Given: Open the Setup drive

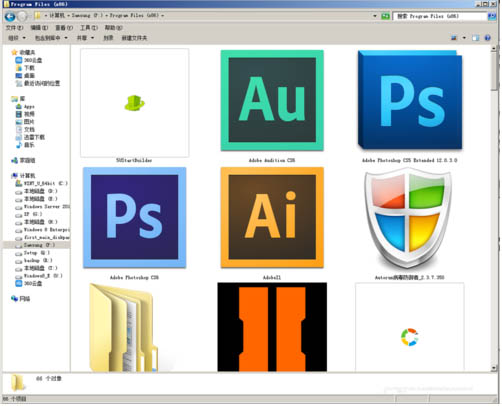Looking at the screenshot, I should coord(33,253).
